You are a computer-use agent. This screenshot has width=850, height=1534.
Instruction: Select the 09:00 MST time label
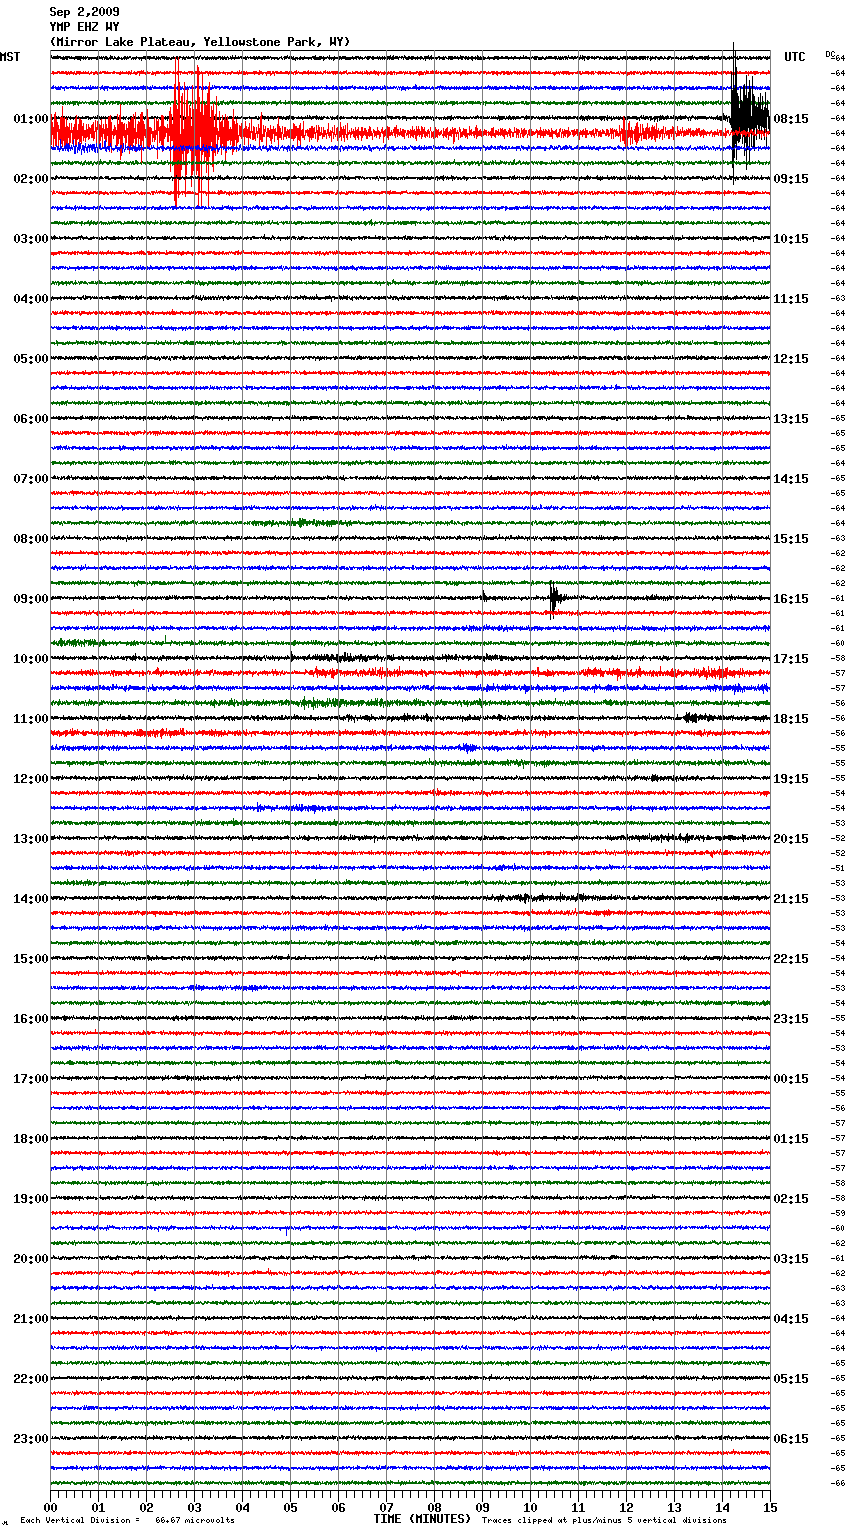(x=31, y=599)
